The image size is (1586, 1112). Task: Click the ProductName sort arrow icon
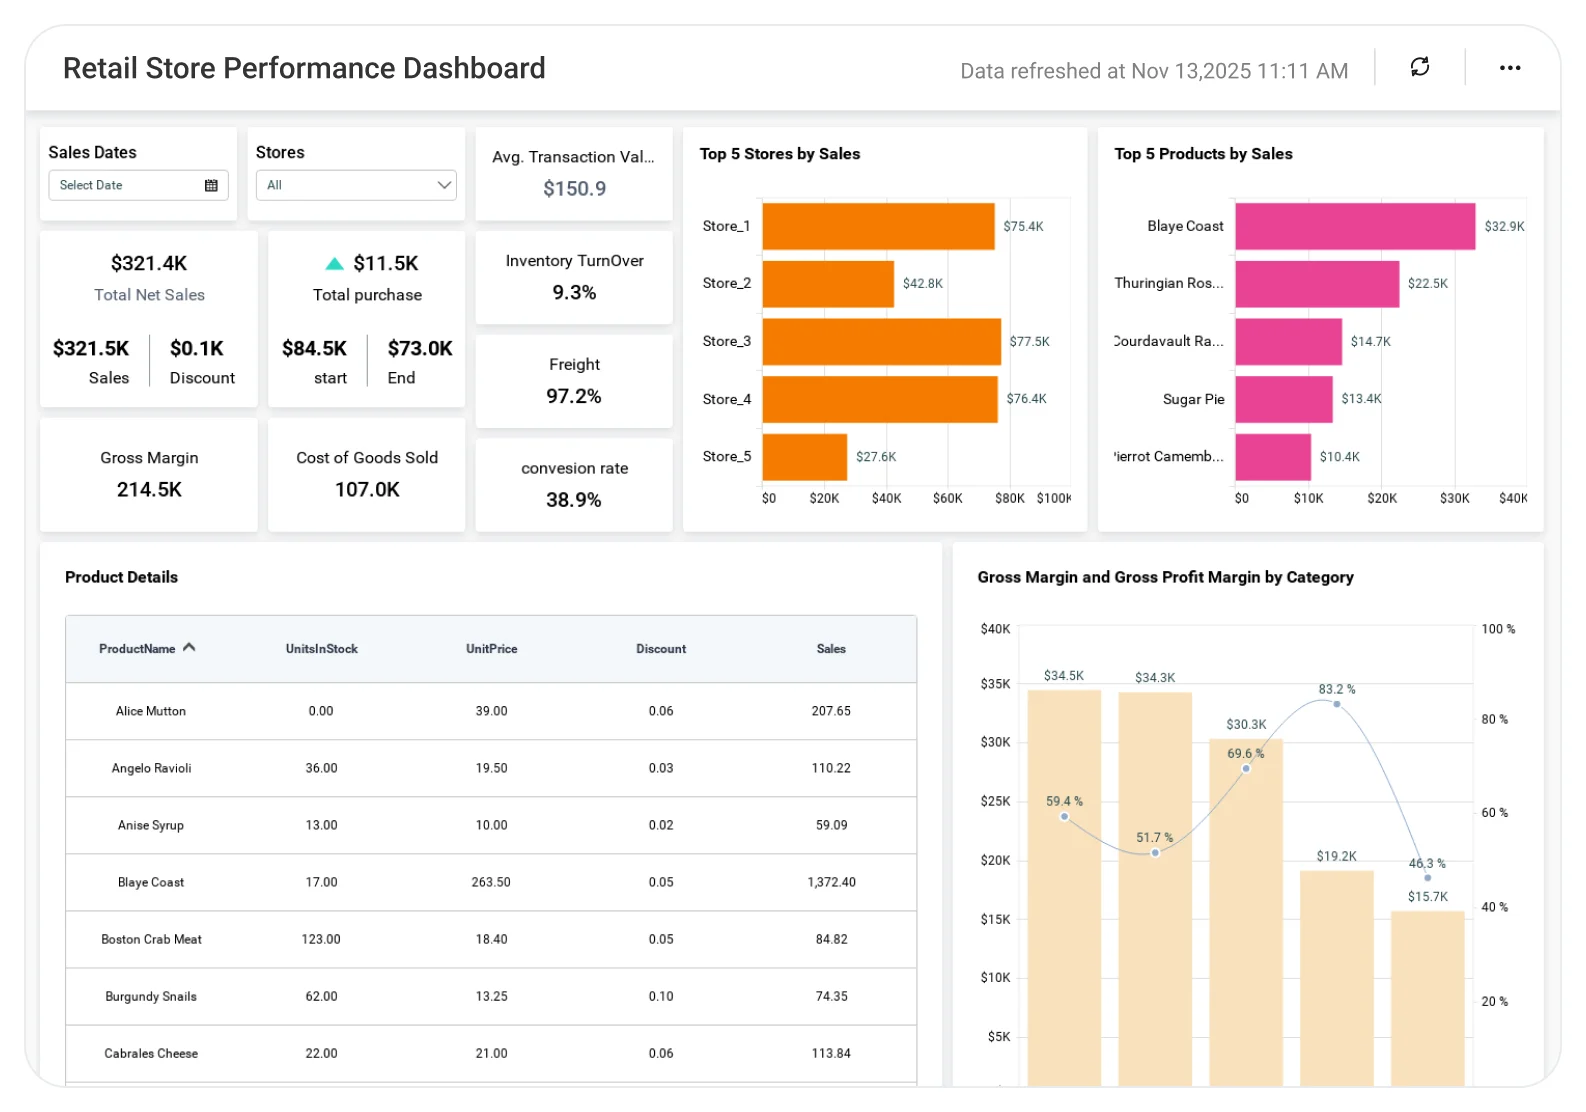189,648
